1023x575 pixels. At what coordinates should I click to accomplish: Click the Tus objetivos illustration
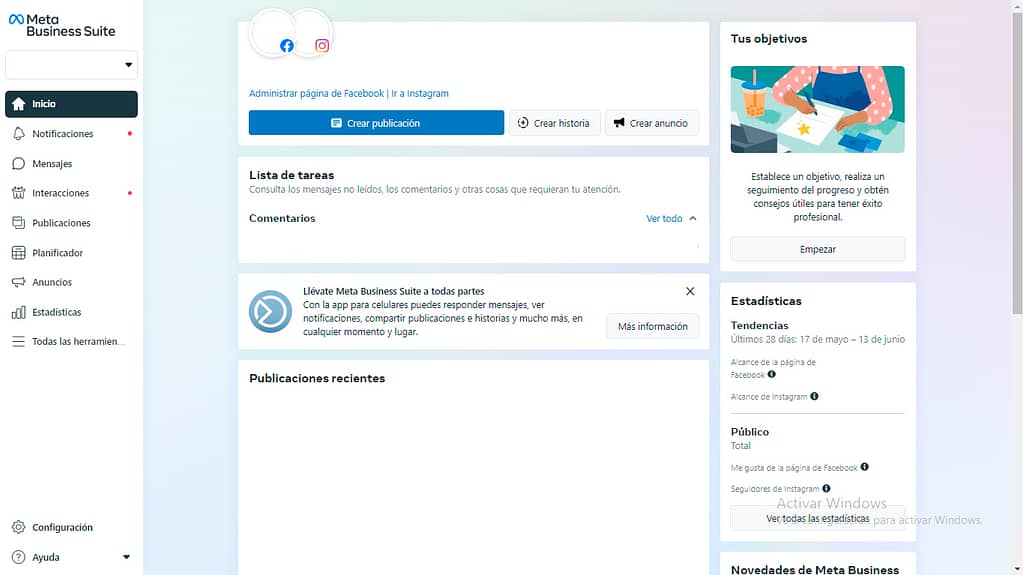pos(817,110)
